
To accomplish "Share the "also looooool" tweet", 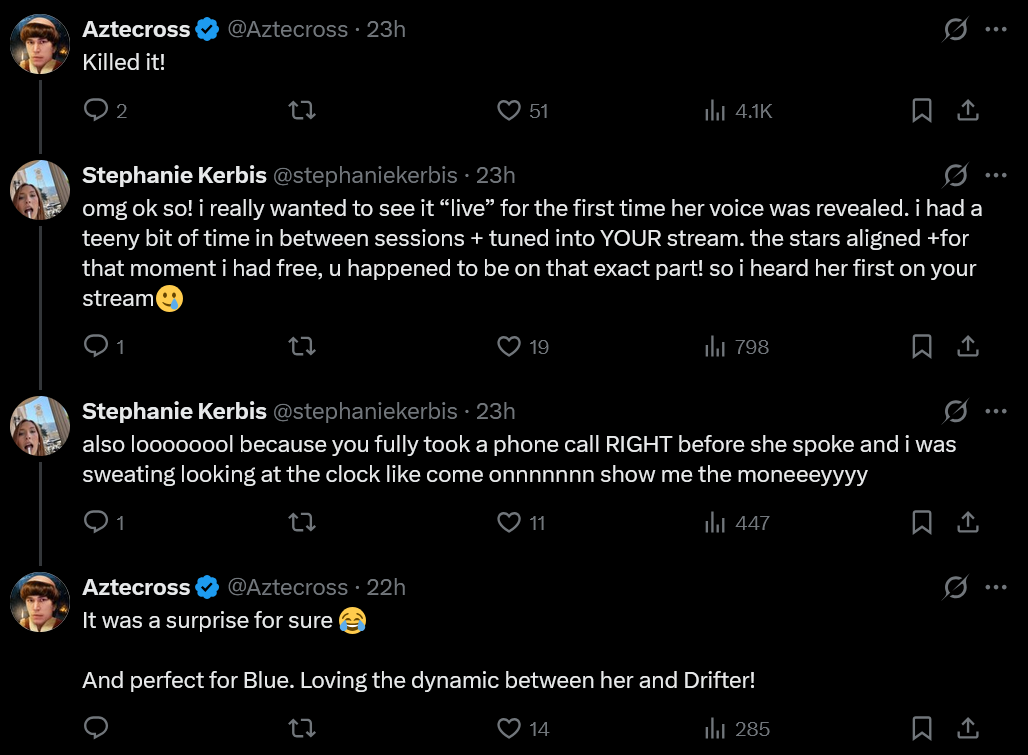I will (x=968, y=522).
